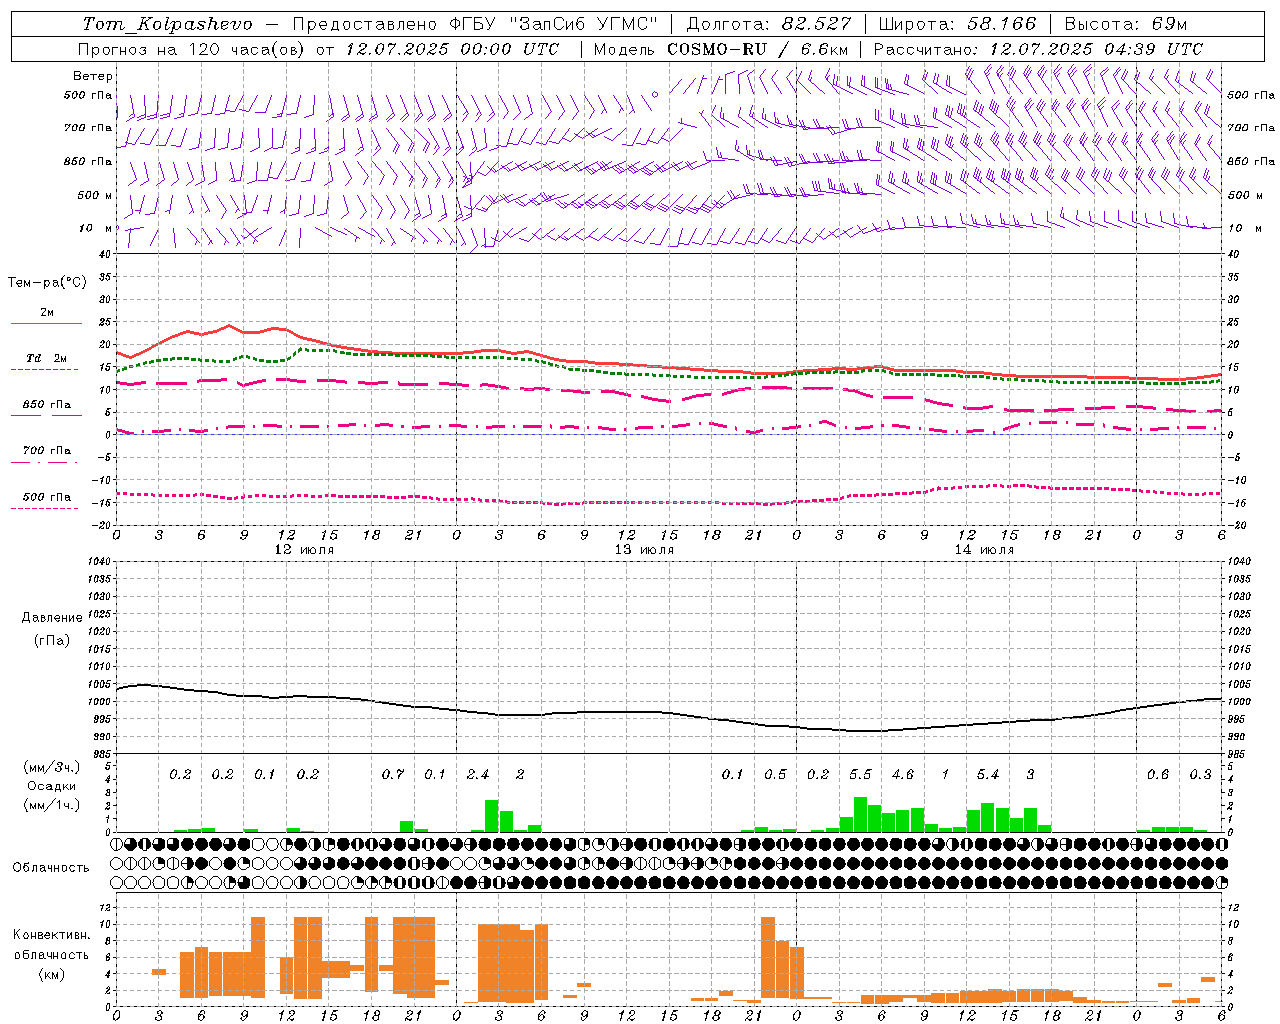Click the Тем-ра(°C) panel label
This screenshot has height=1024, width=1280.
tap(47, 283)
